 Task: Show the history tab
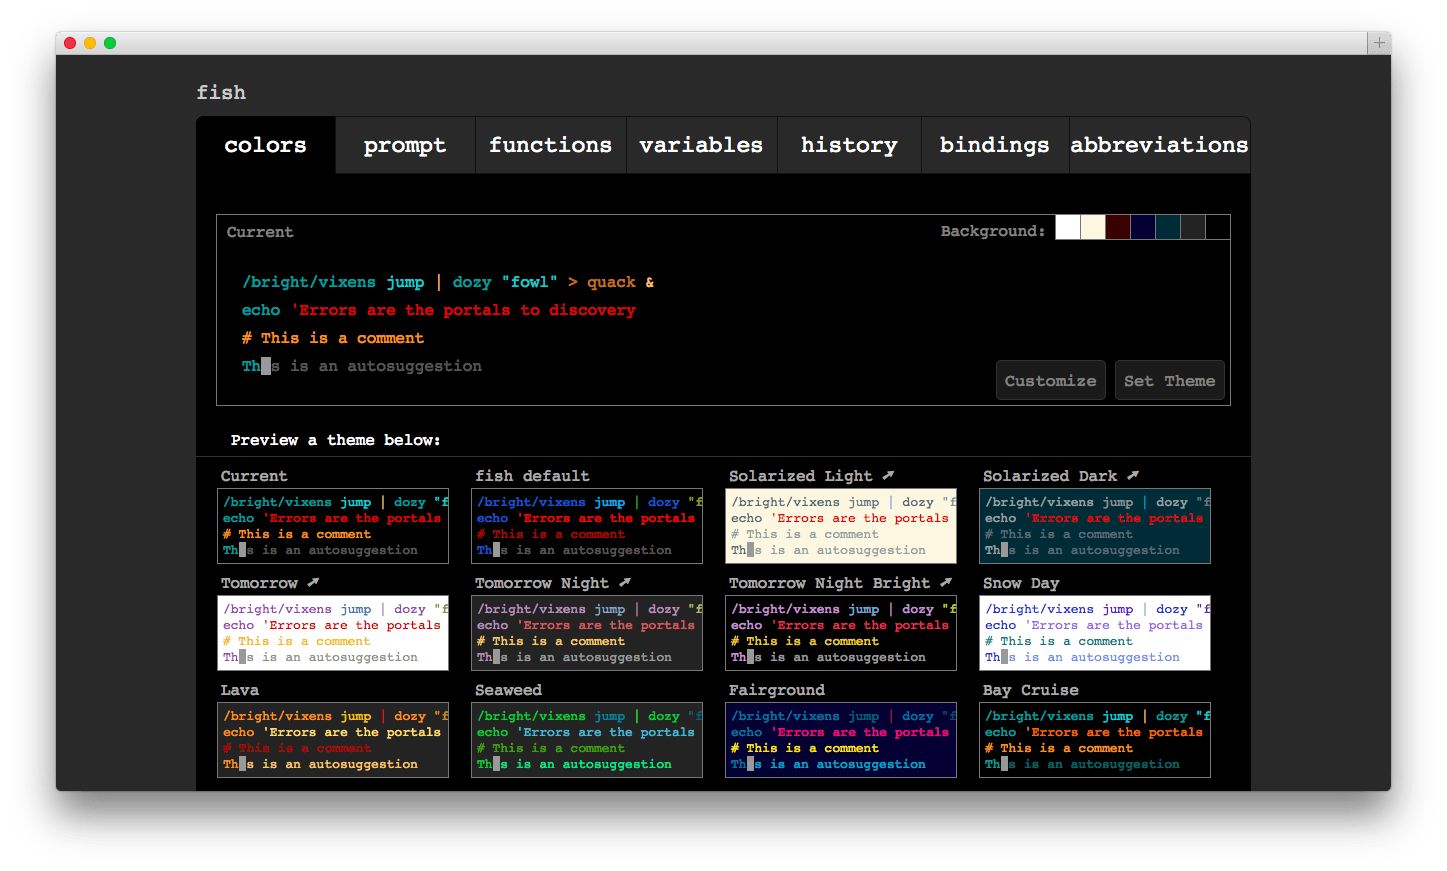849,145
